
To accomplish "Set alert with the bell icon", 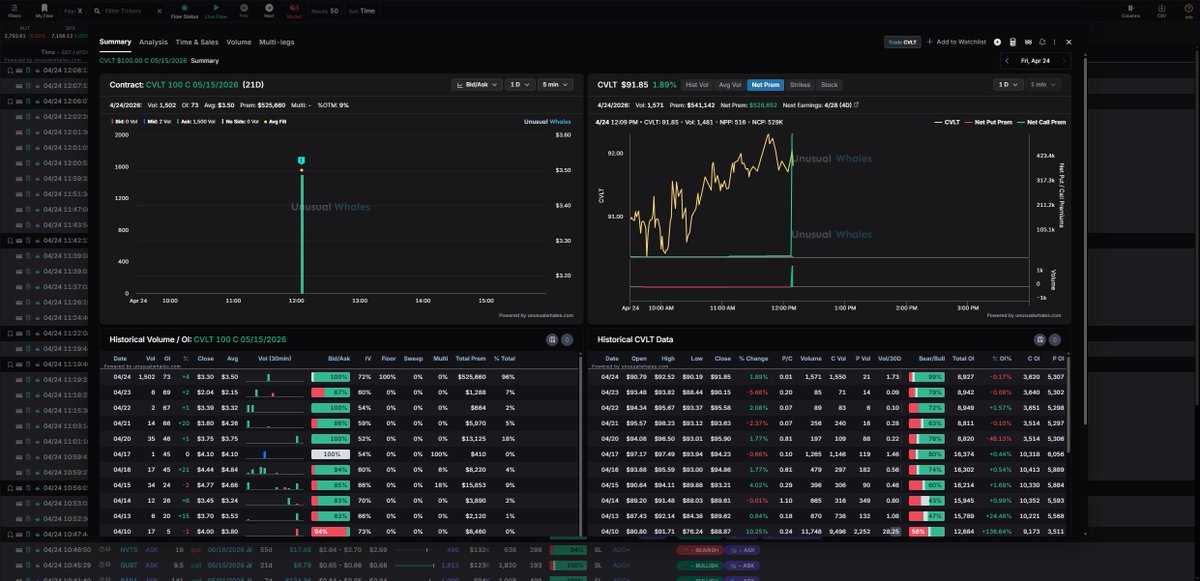I will [x=1043, y=42].
